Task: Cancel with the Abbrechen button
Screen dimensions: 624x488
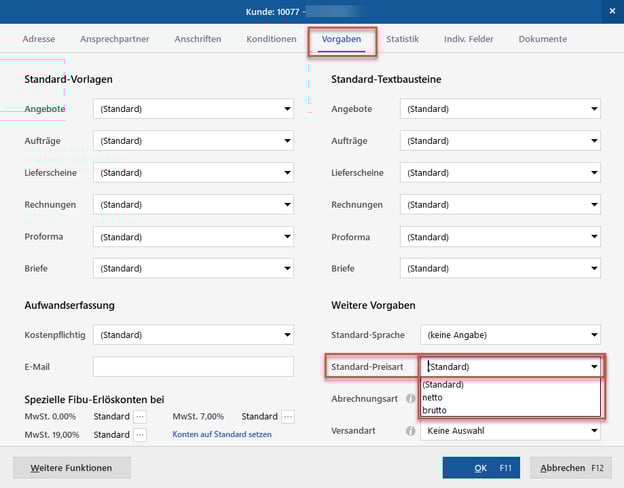Action: pyautogui.click(x=571, y=468)
